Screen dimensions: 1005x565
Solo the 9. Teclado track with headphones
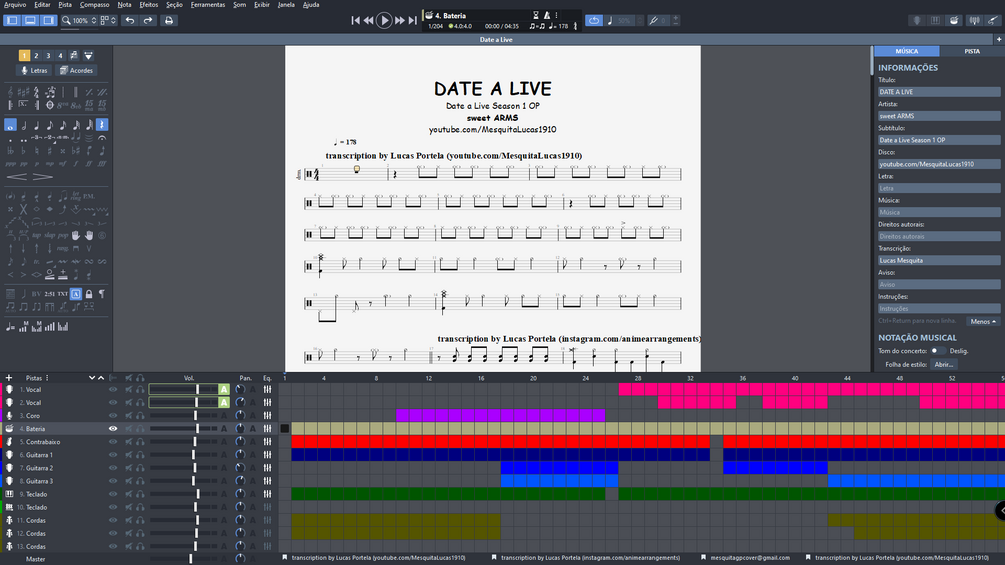pyautogui.click(x=140, y=494)
